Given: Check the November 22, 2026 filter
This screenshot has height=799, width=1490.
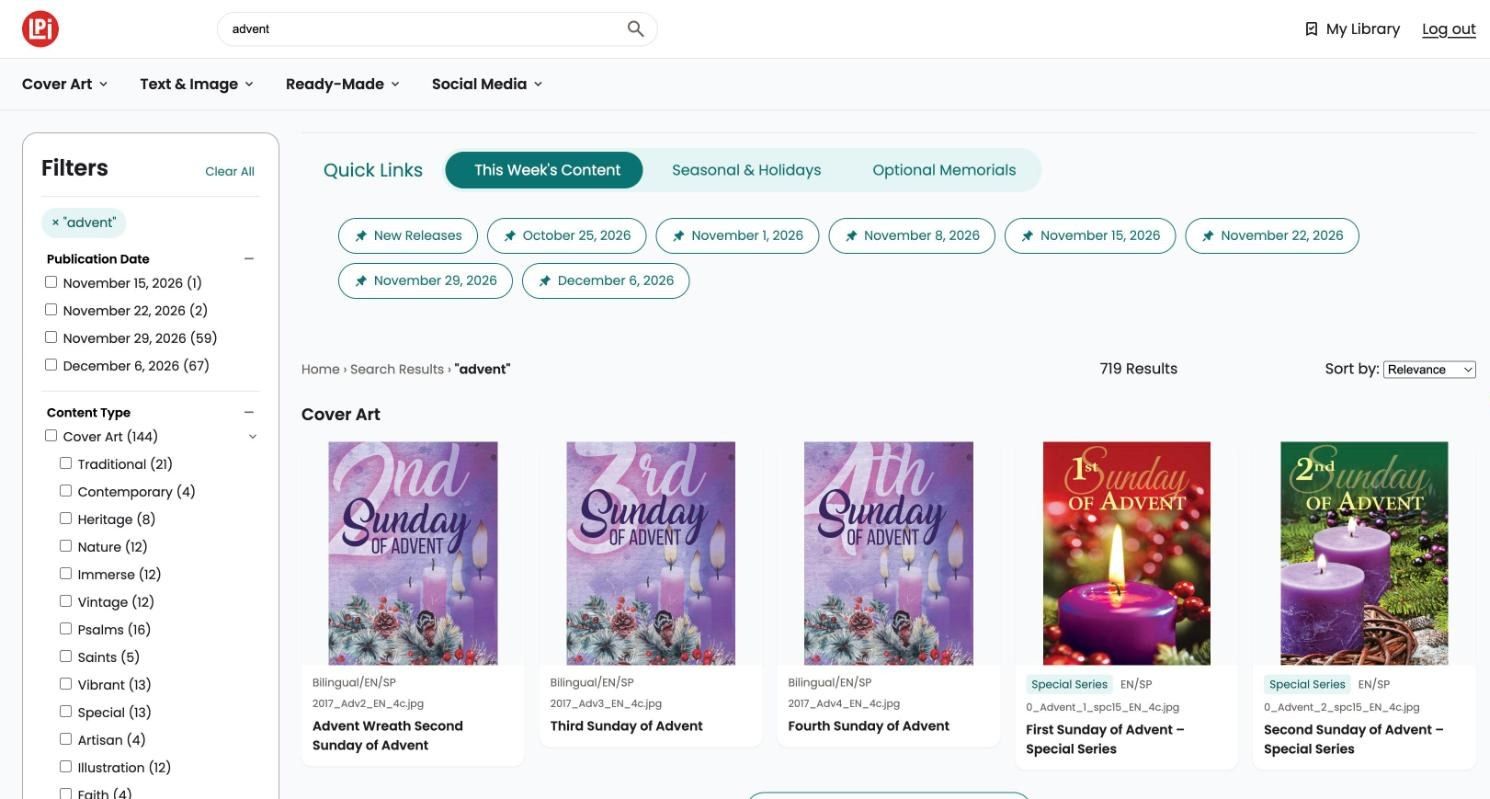Looking at the screenshot, I should [51, 310].
